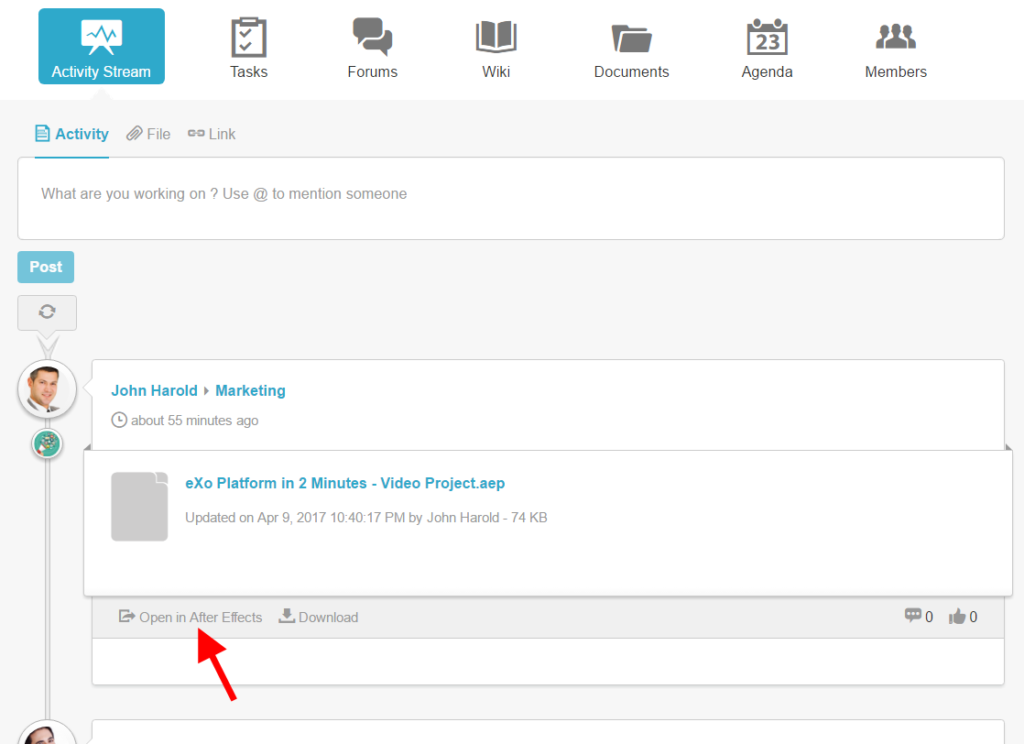
Task: Open John Harold's avatar picture
Action: [x=47, y=389]
